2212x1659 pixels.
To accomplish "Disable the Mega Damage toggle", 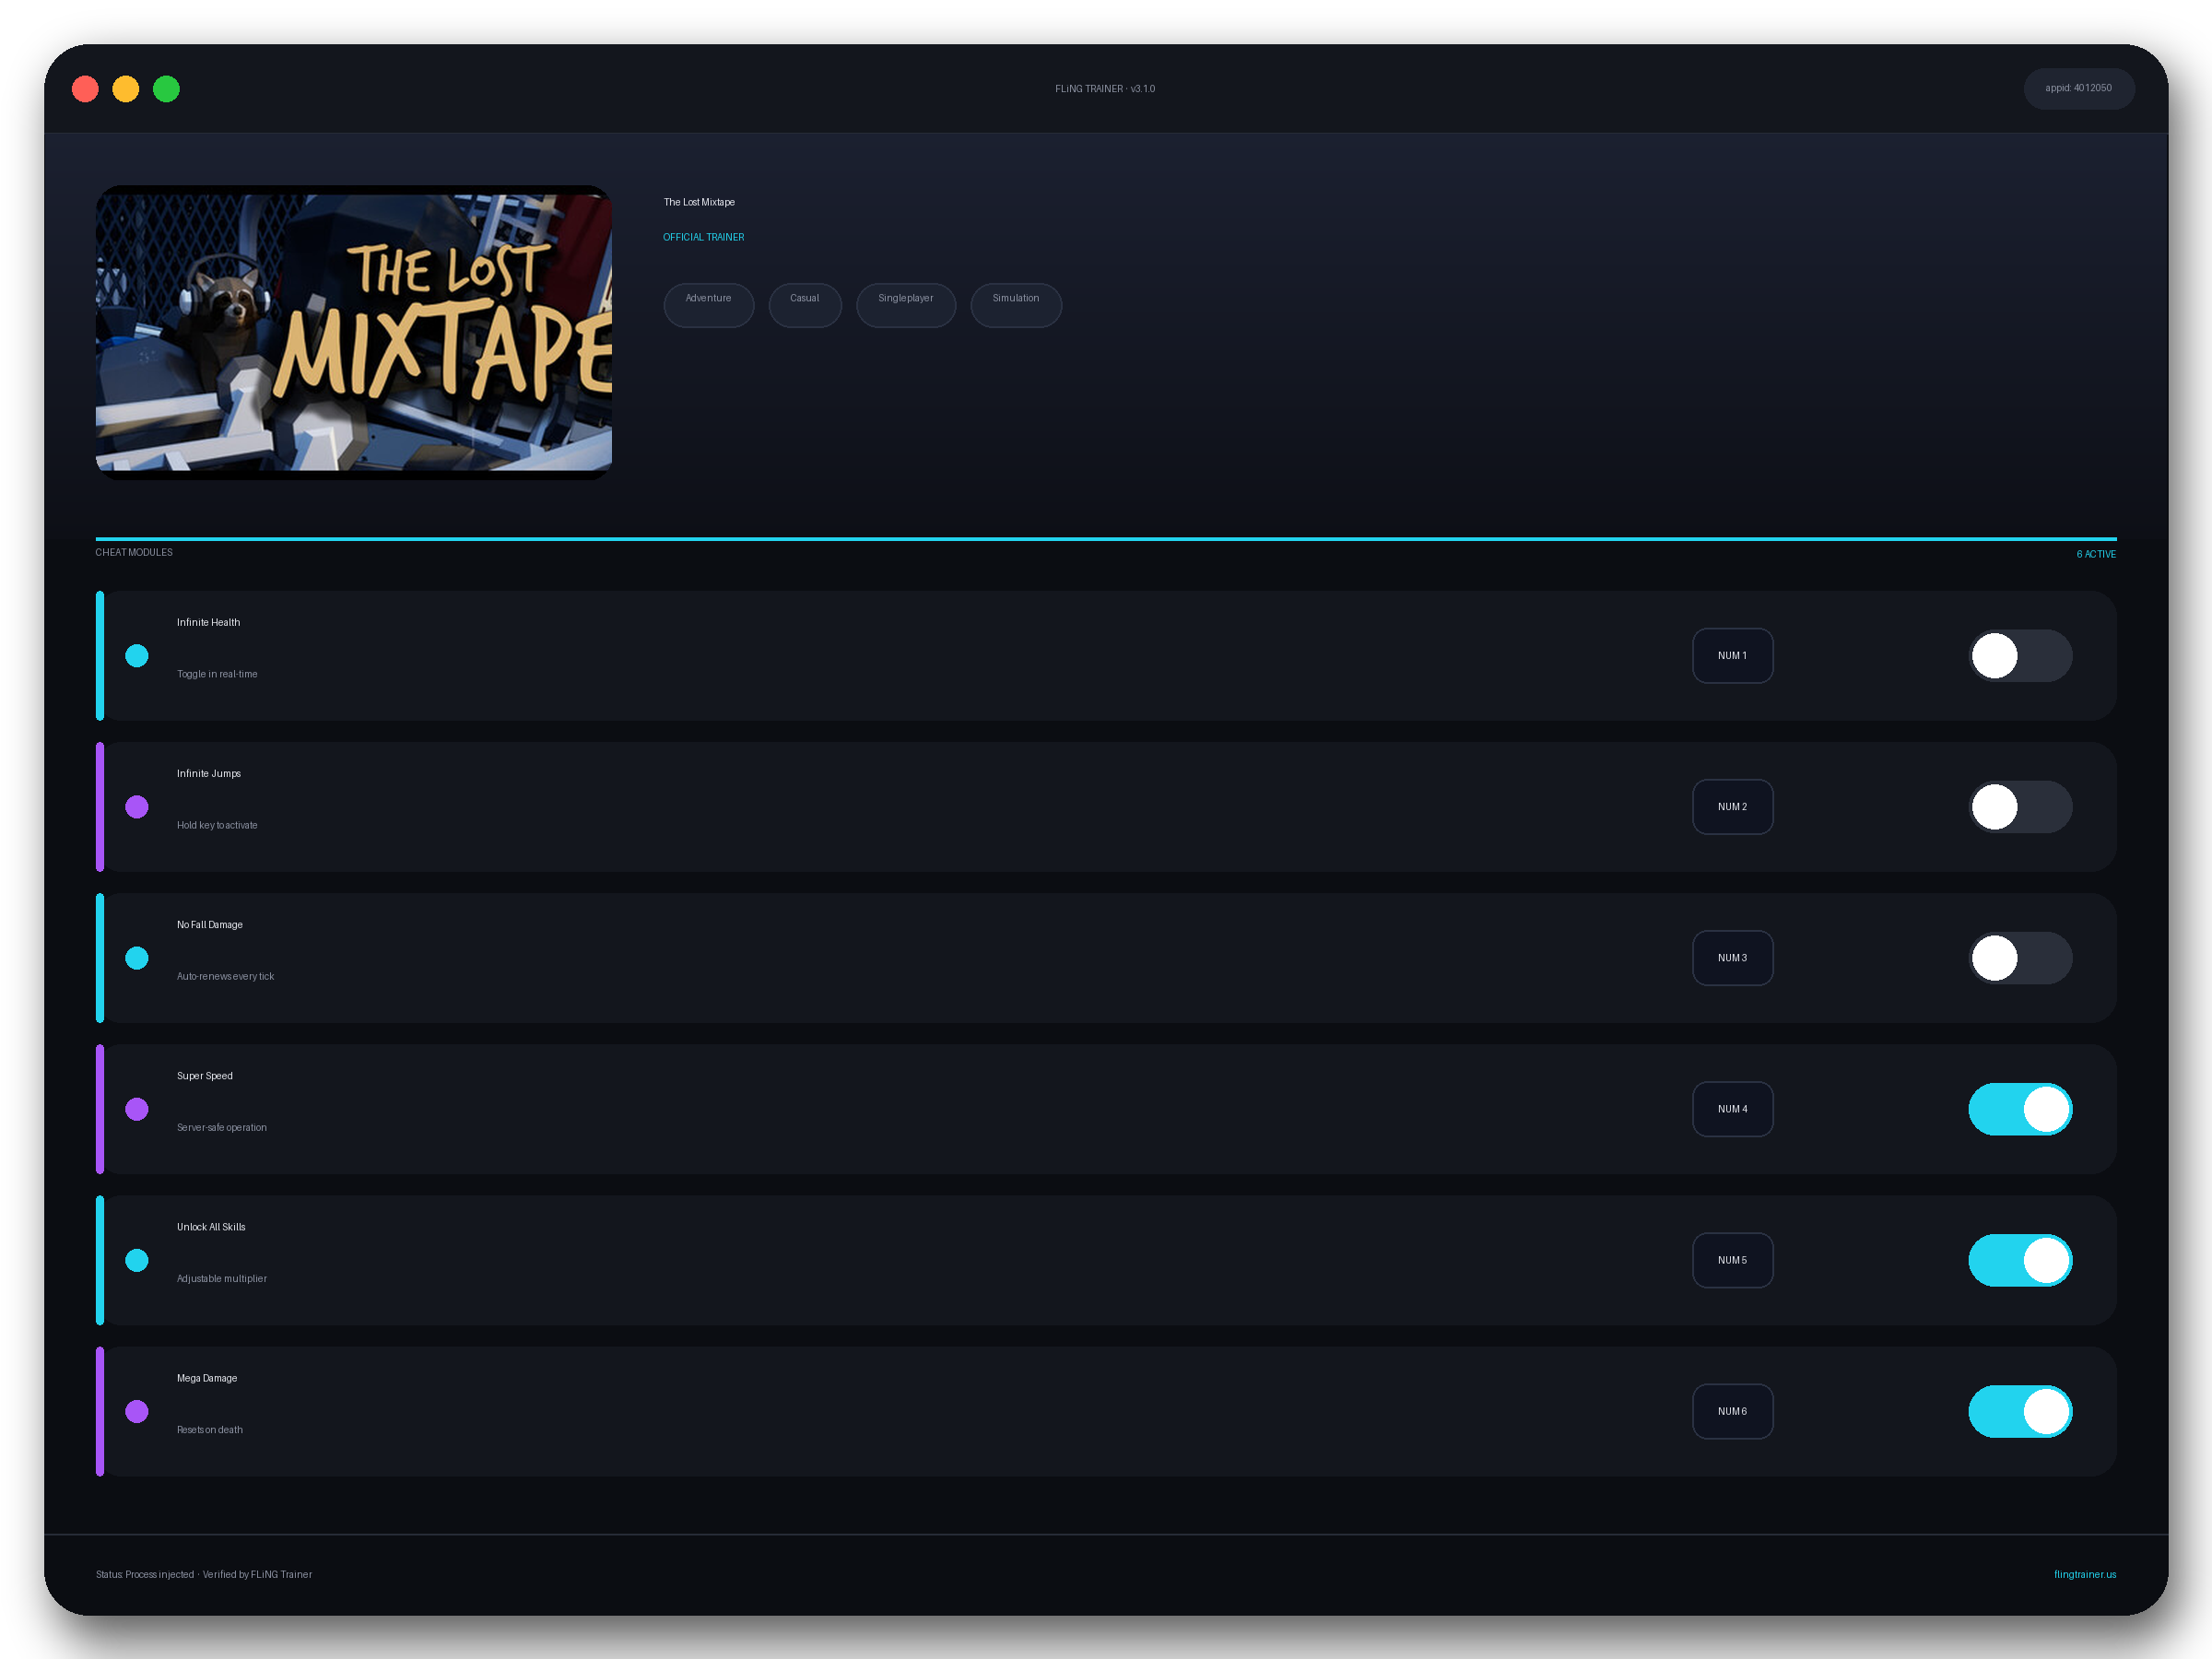I will [x=2020, y=1411].
